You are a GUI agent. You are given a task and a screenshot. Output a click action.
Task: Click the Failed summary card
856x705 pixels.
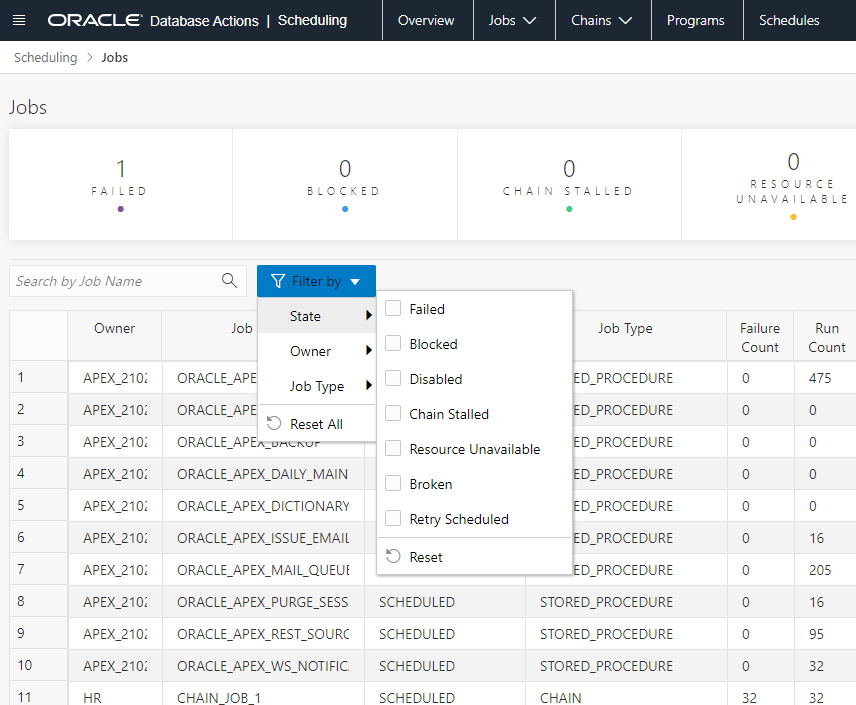click(x=121, y=185)
